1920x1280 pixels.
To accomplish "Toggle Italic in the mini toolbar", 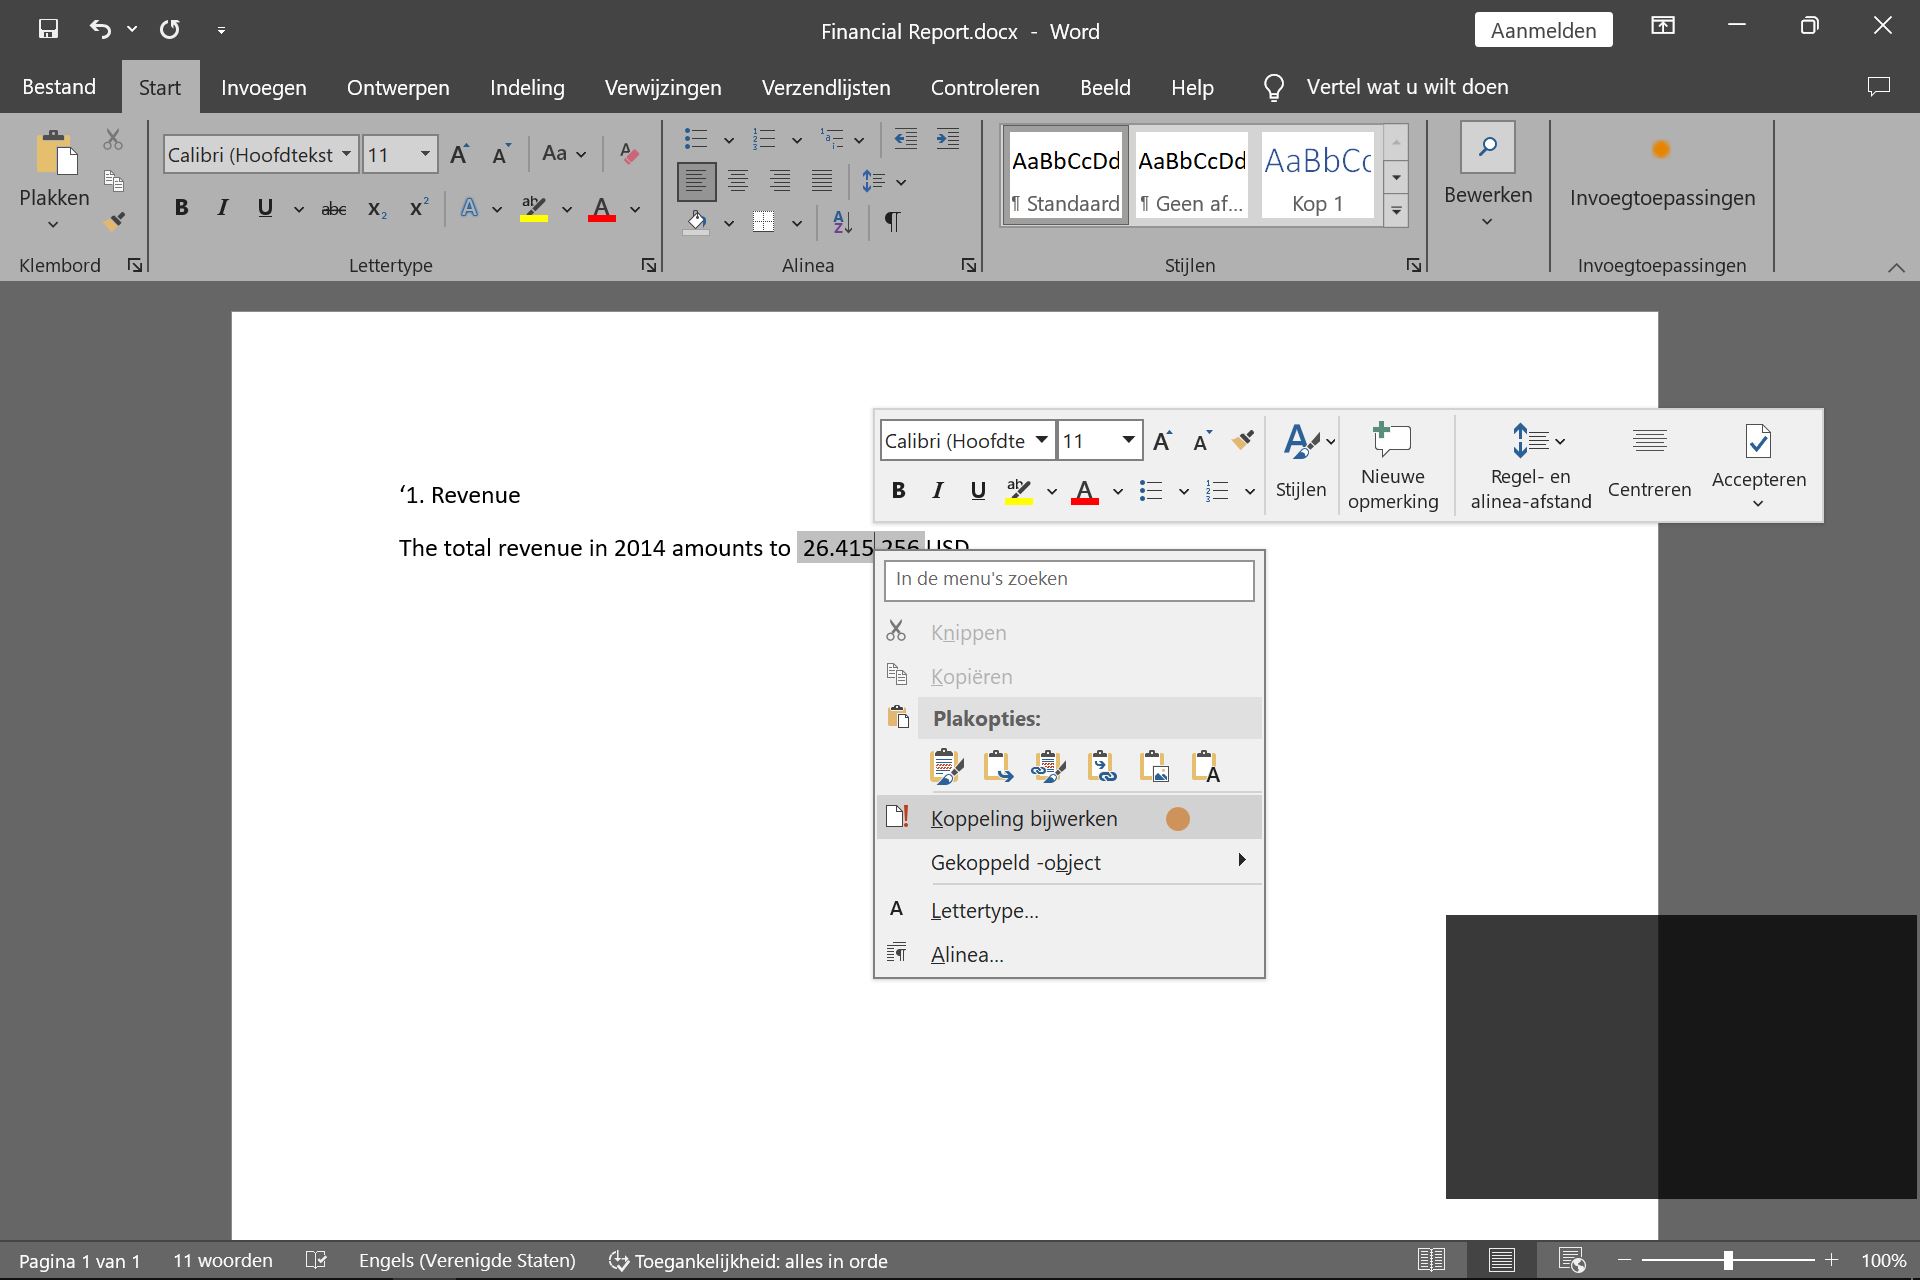I will [x=937, y=490].
